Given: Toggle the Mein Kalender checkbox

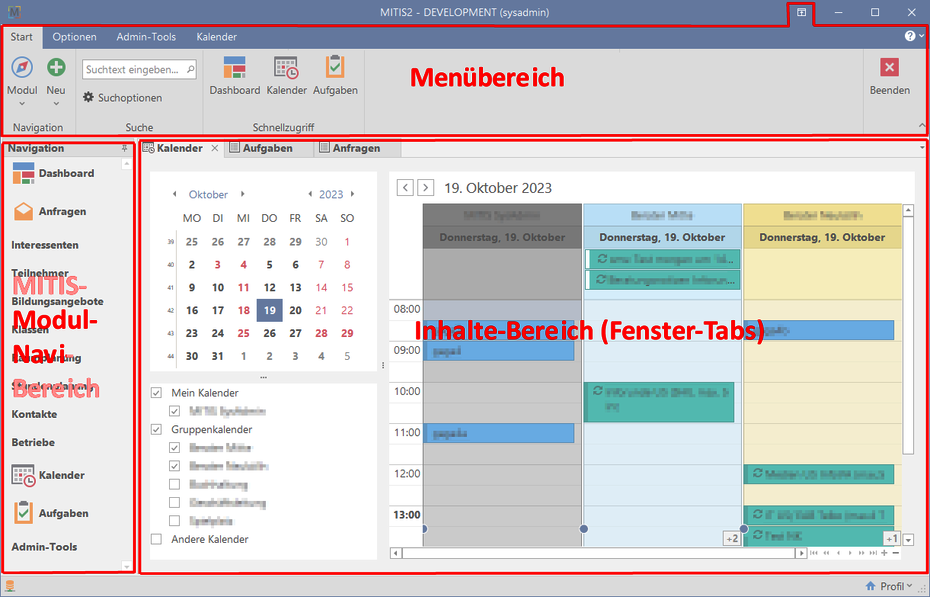Looking at the screenshot, I should (156, 393).
